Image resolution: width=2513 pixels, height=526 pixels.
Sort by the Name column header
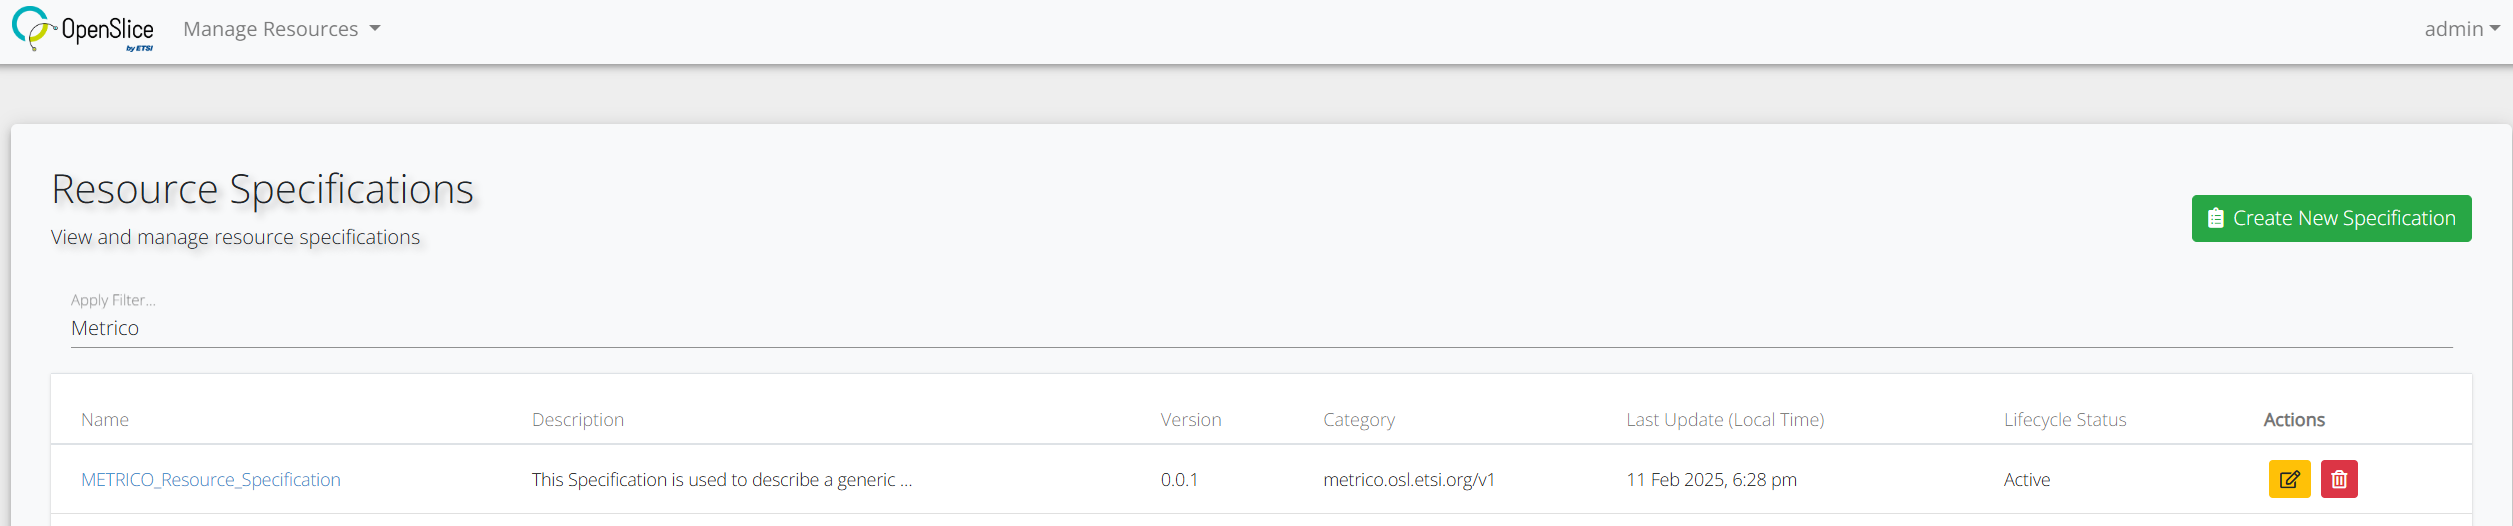click(x=105, y=420)
